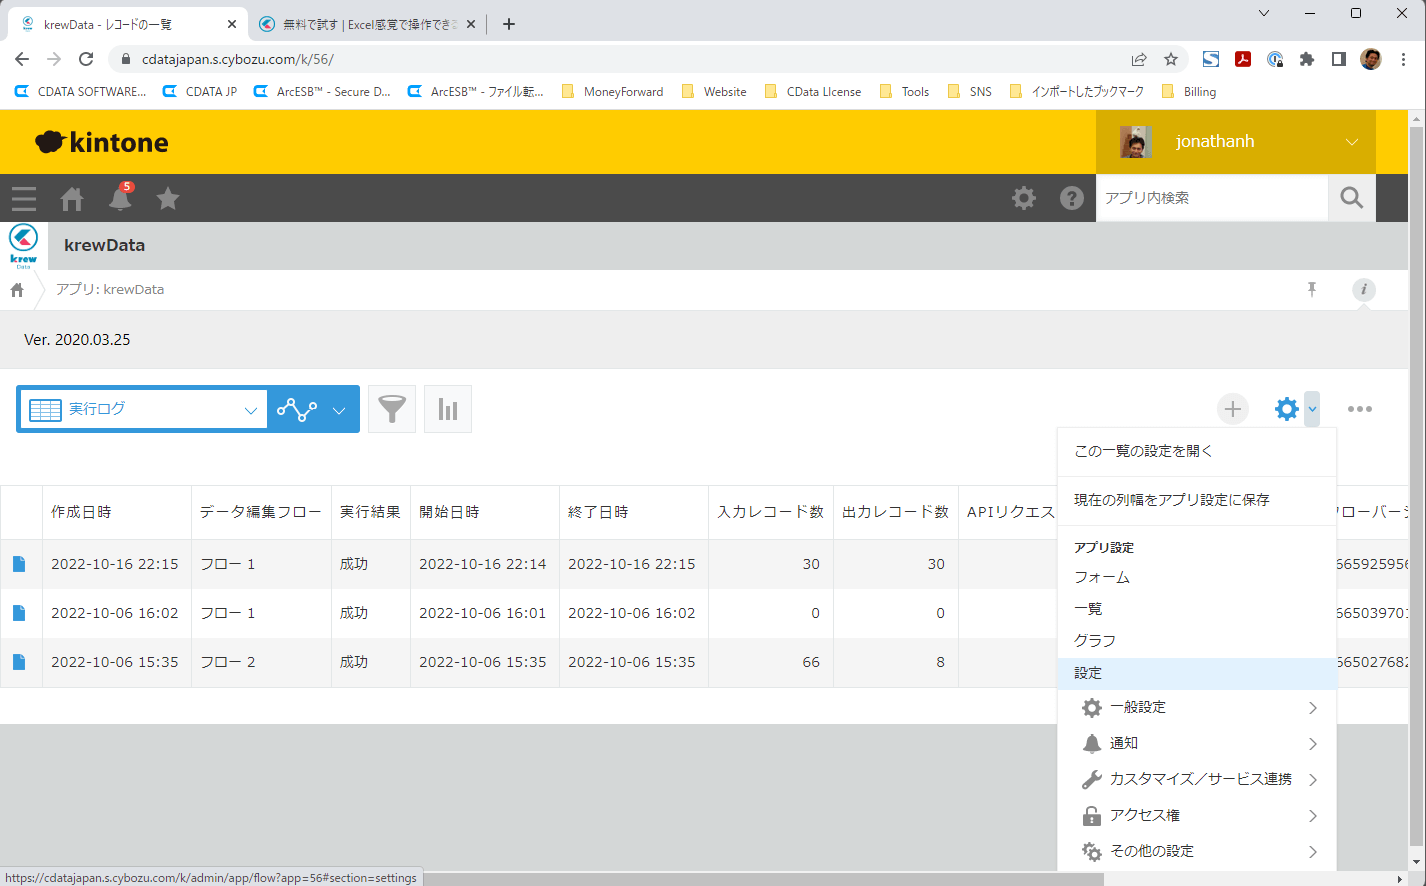Click the search magnifier button
1426x886 pixels.
pos(1352,198)
